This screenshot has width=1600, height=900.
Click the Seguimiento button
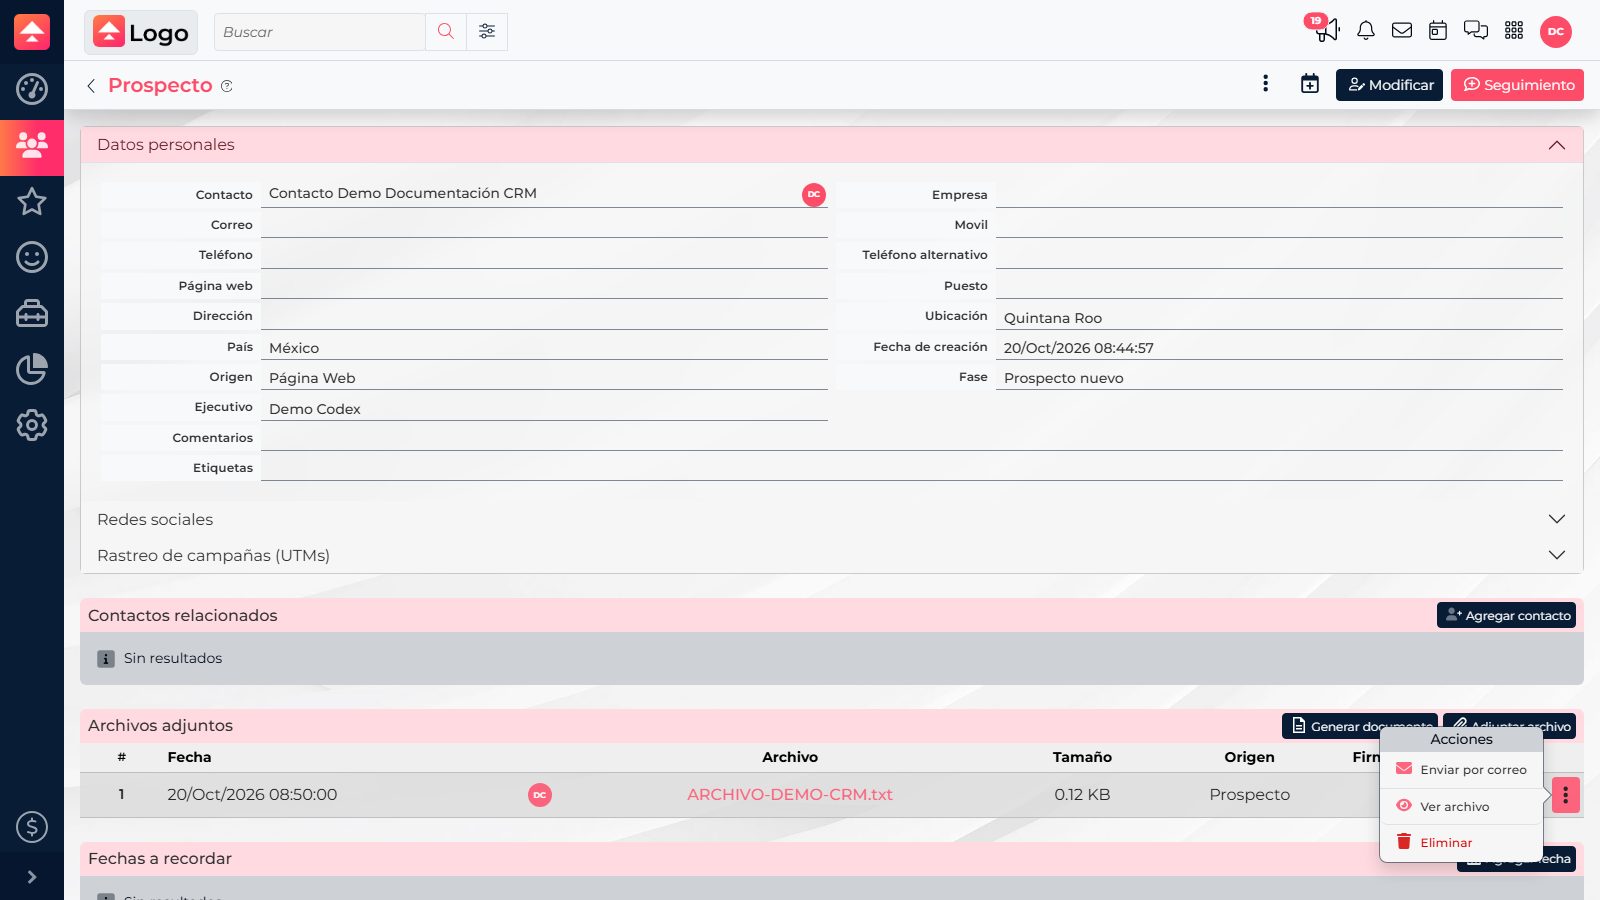pyautogui.click(x=1518, y=85)
